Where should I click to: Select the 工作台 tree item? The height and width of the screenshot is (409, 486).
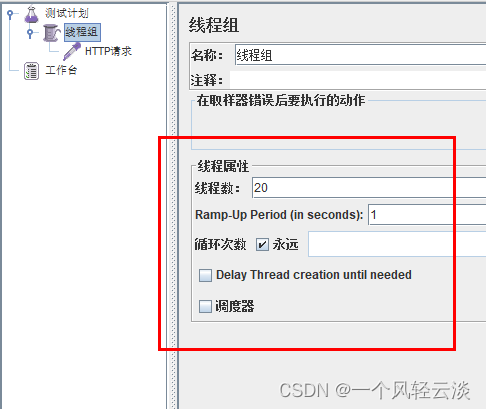(61, 70)
